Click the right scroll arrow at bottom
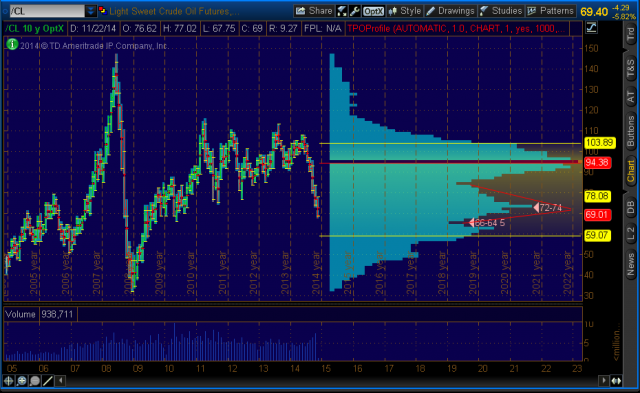The image size is (640, 393). coord(604,381)
